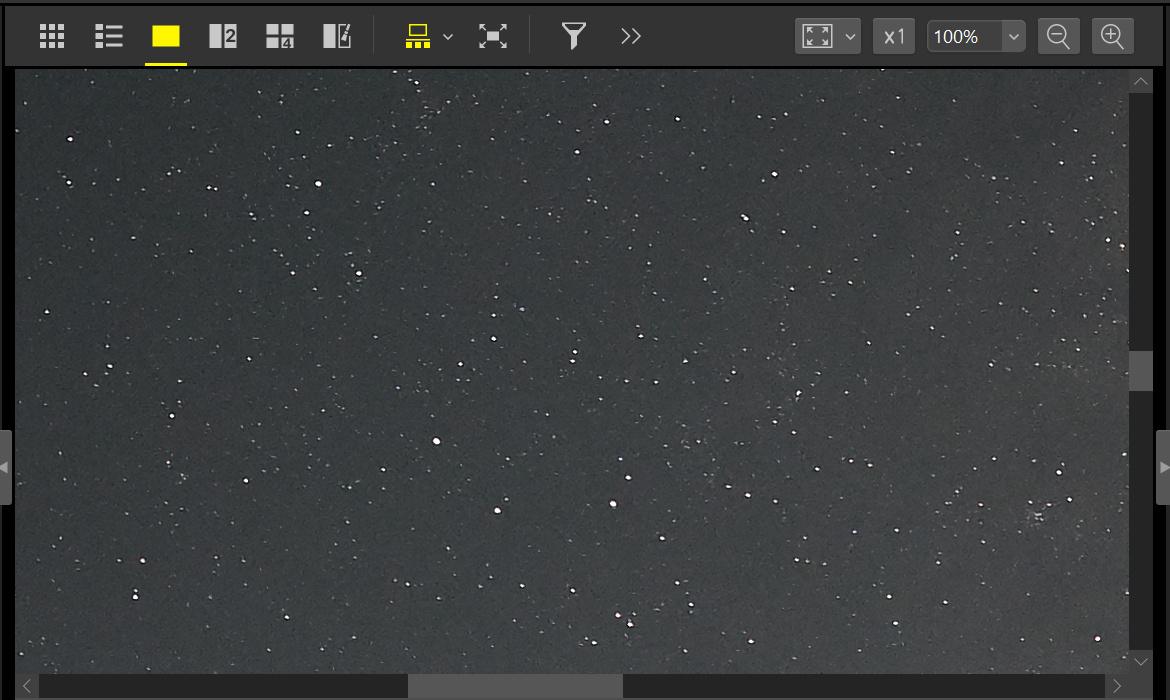The width and height of the screenshot is (1170, 700).
Task: Enter full screen view
Action: [x=493, y=37]
